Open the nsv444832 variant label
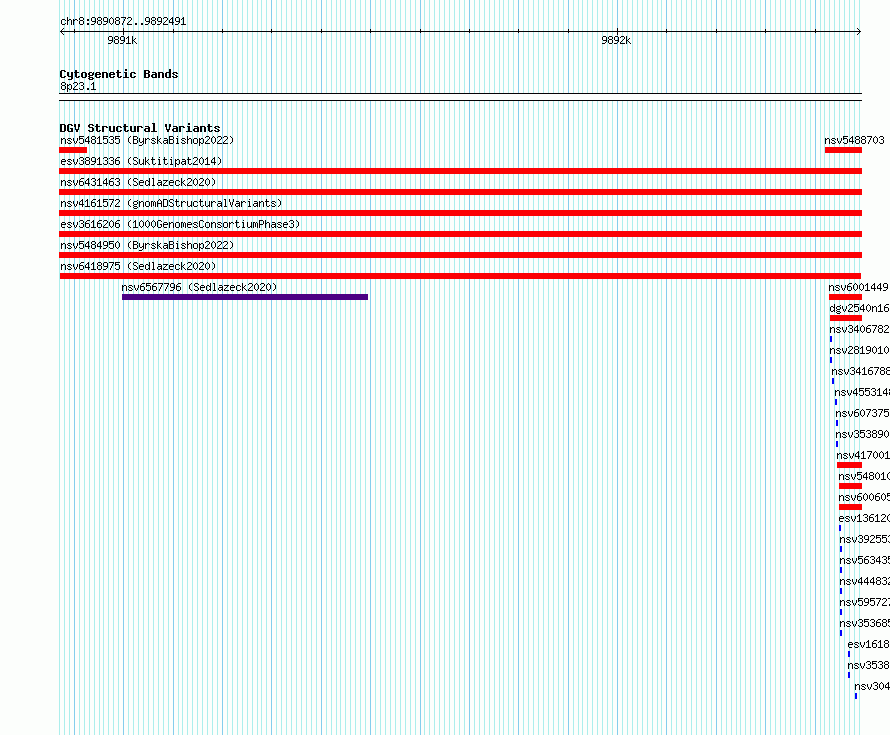The width and height of the screenshot is (890, 735). click(864, 581)
